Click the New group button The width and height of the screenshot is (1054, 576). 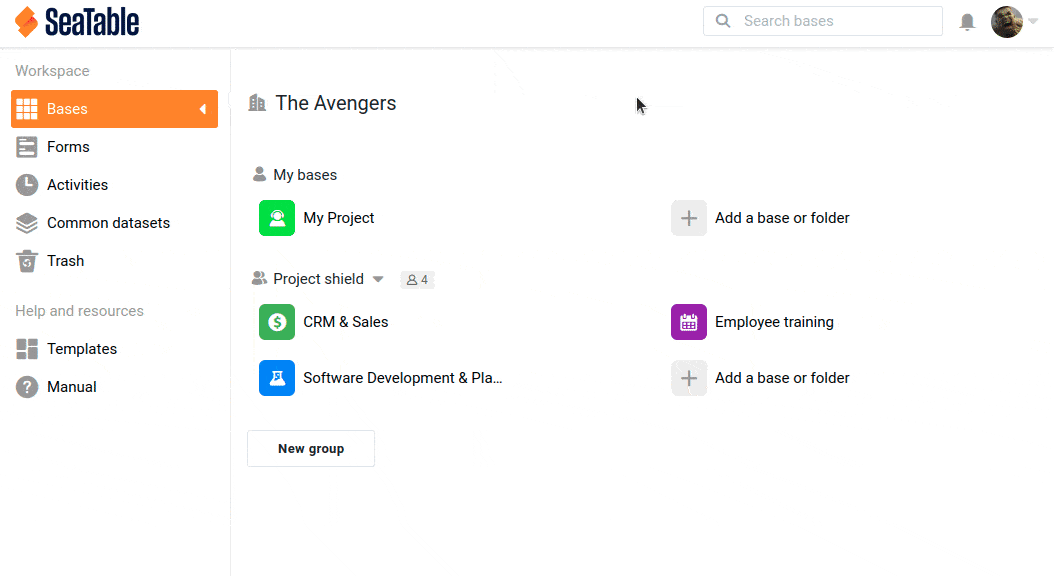(x=311, y=448)
